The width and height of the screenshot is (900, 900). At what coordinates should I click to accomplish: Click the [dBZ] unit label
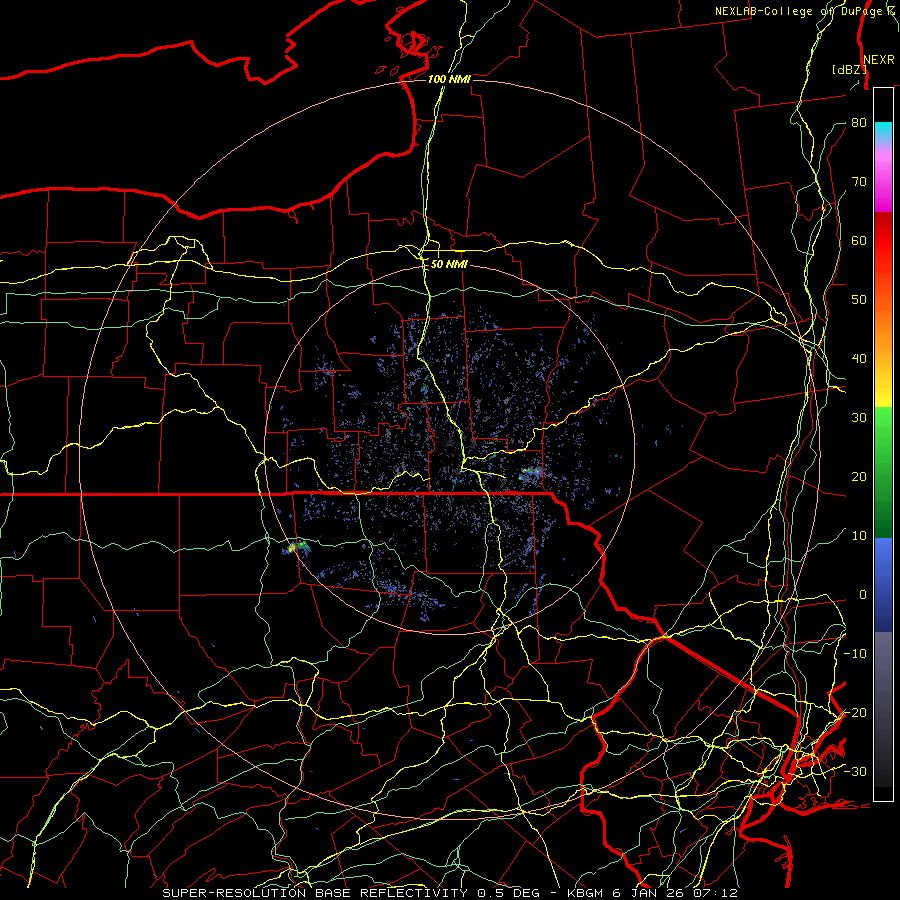point(849,69)
